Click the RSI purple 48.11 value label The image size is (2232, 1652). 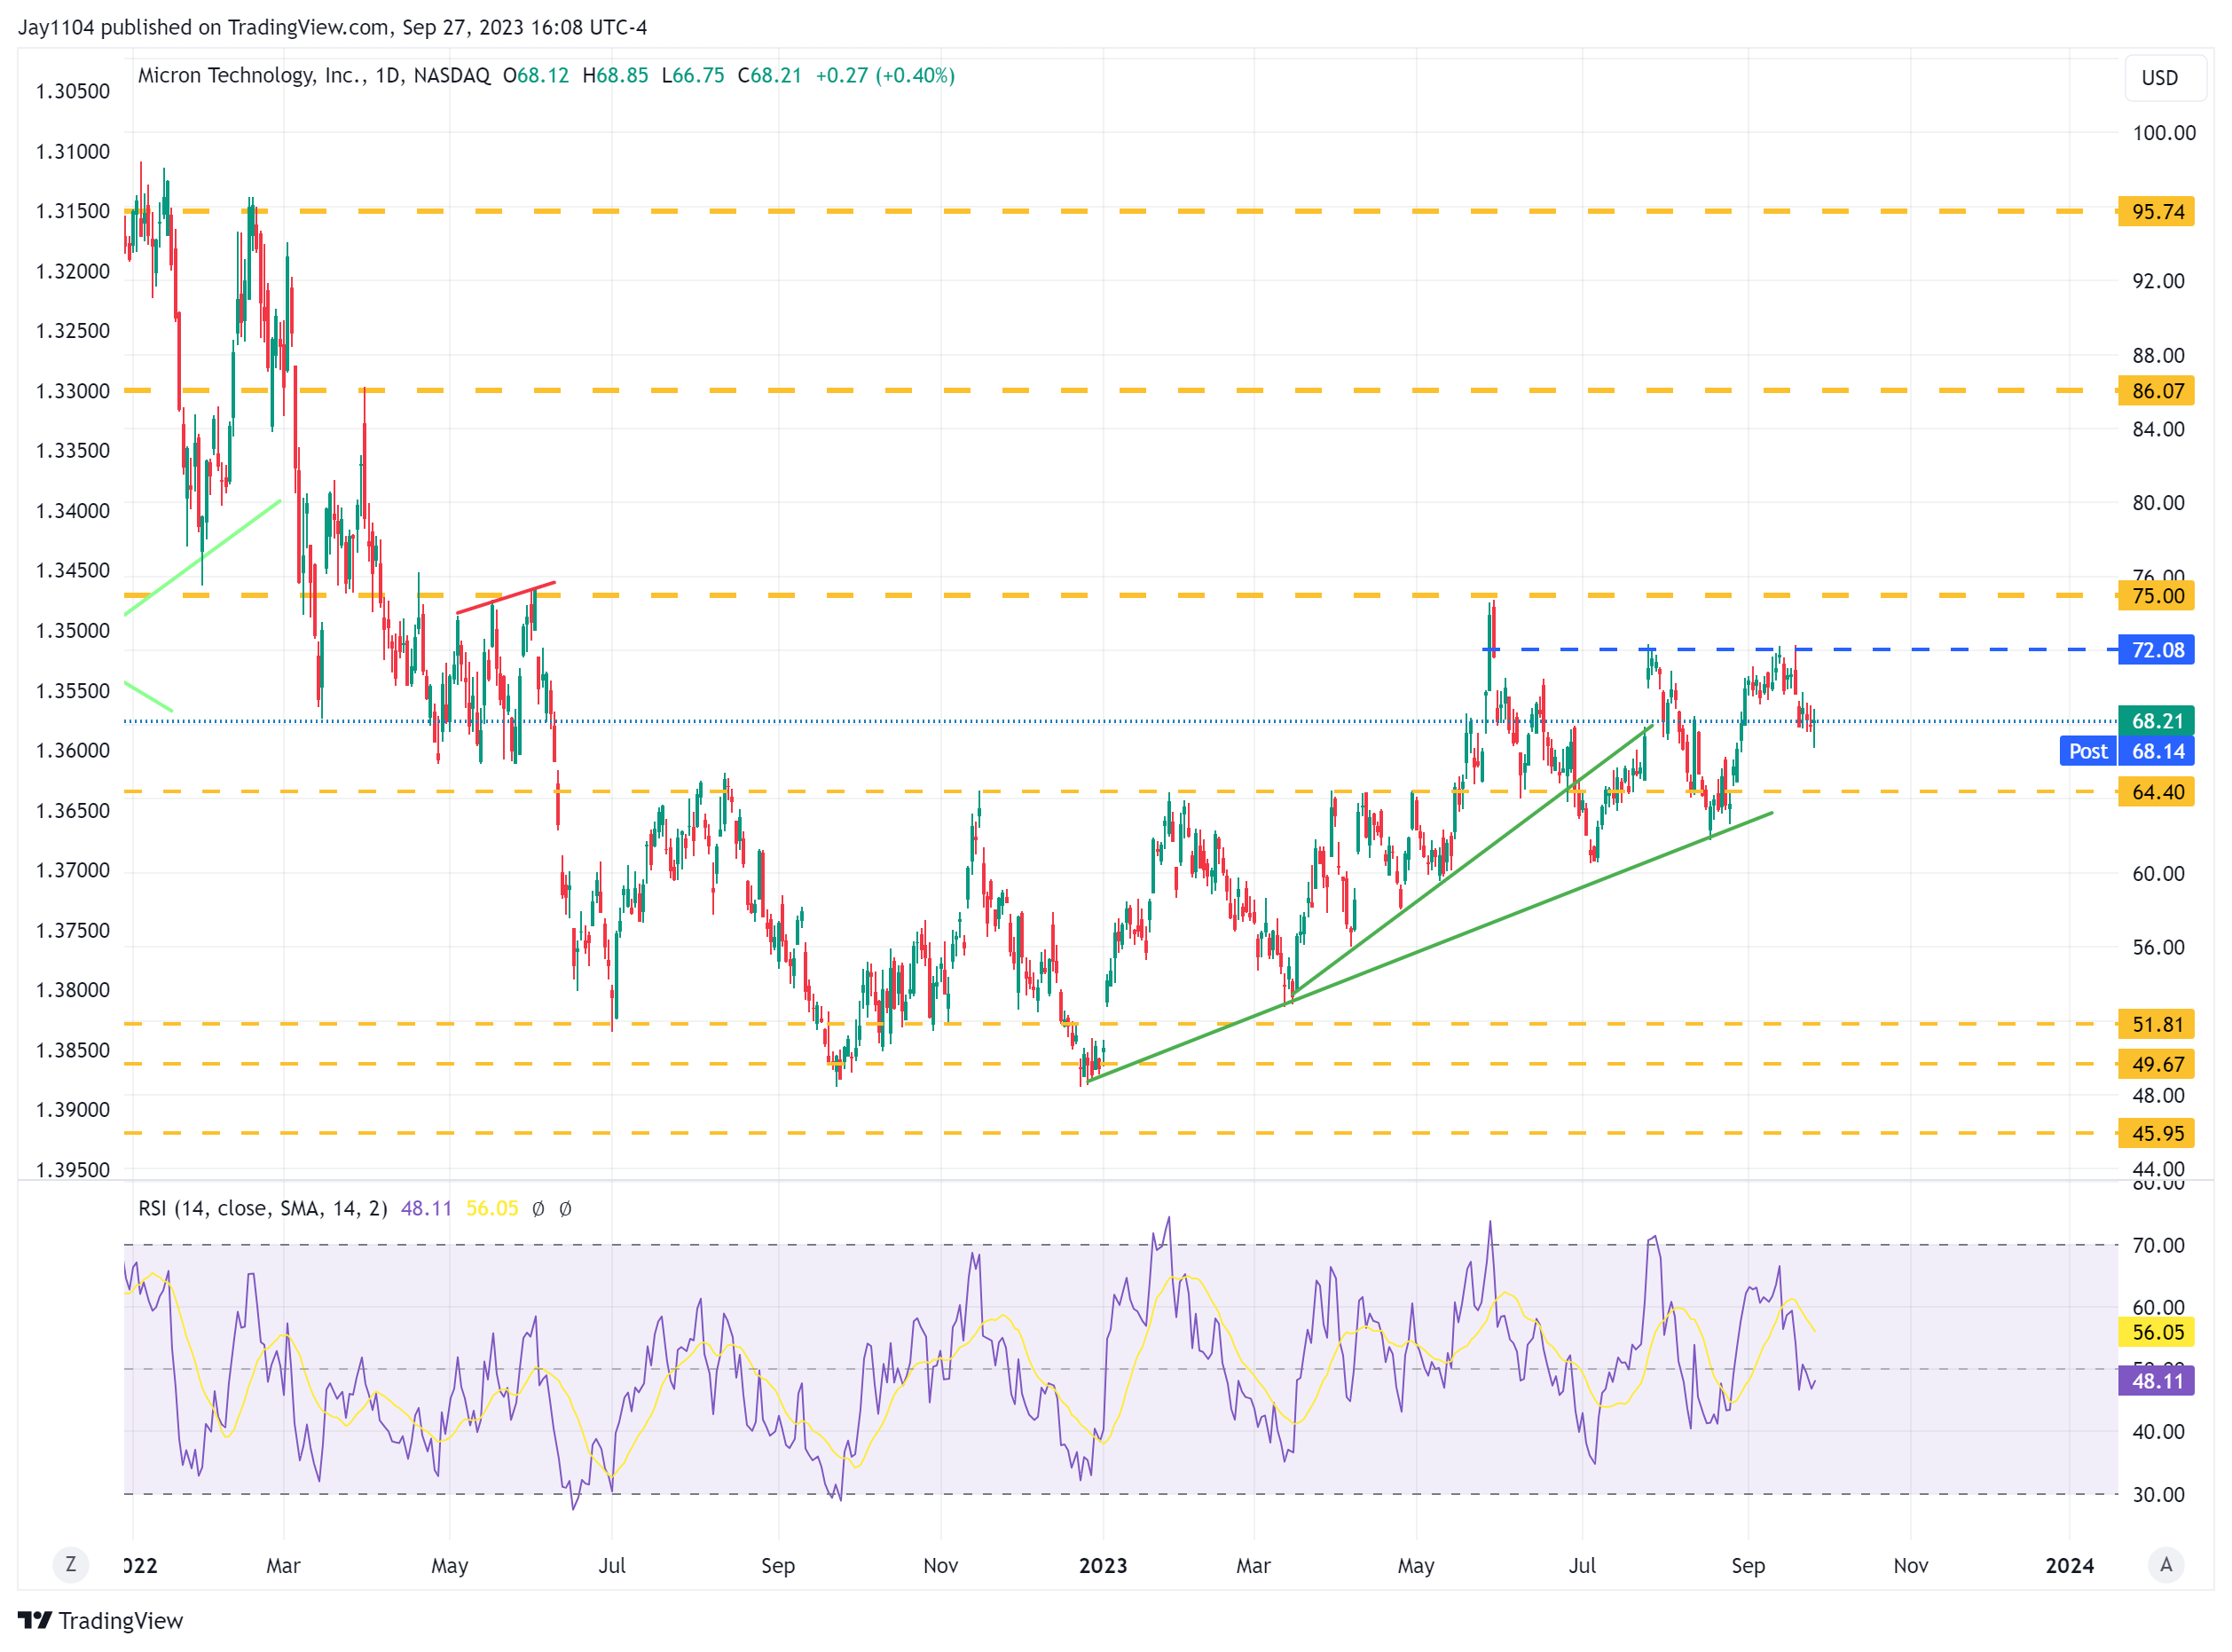tap(2156, 1381)
